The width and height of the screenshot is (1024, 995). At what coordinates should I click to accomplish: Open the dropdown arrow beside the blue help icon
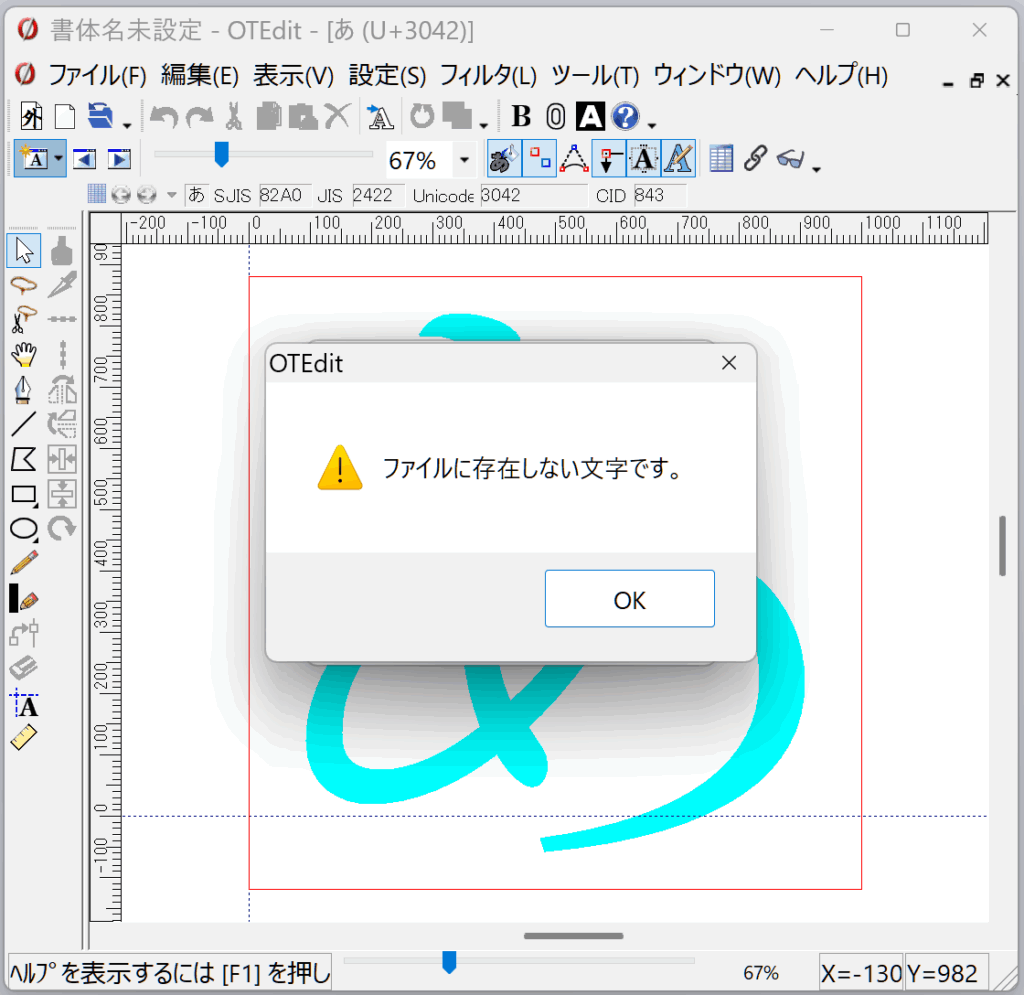coord(652,125)
